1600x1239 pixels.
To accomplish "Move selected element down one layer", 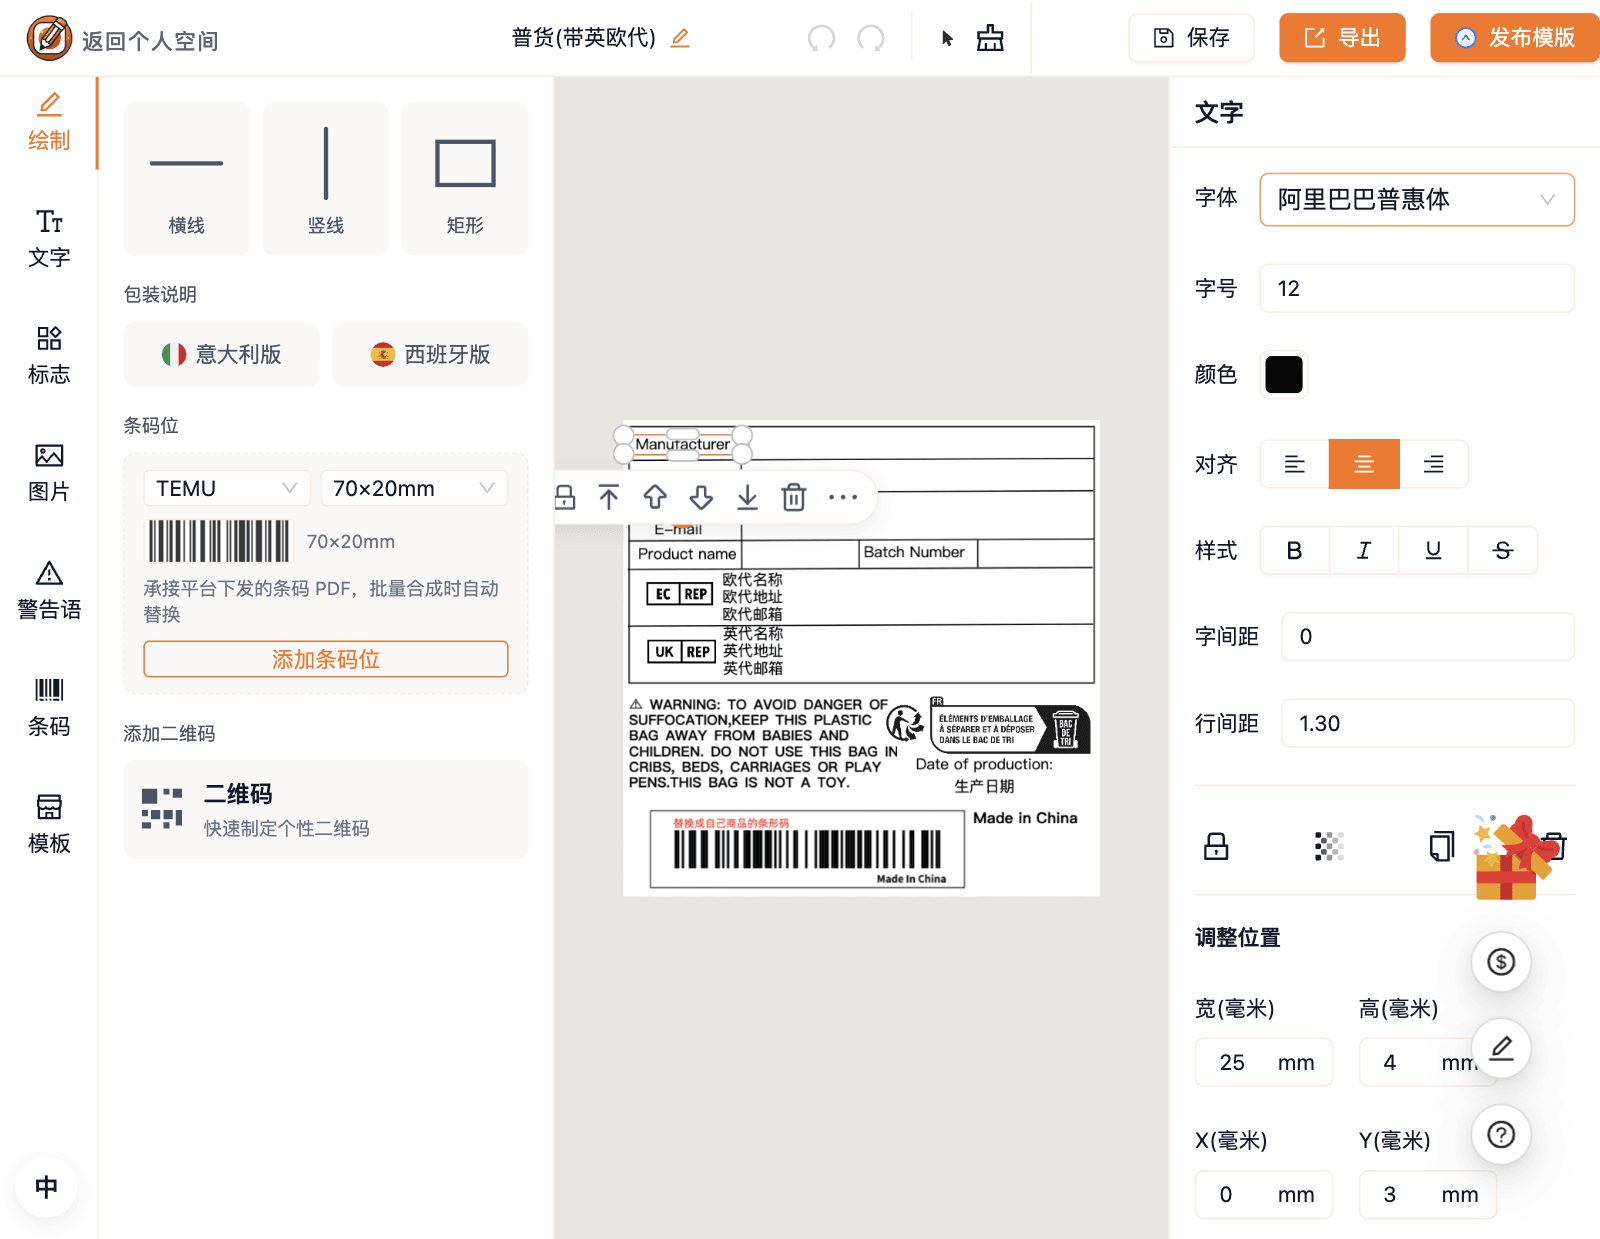I will click(x=701, y=497).
